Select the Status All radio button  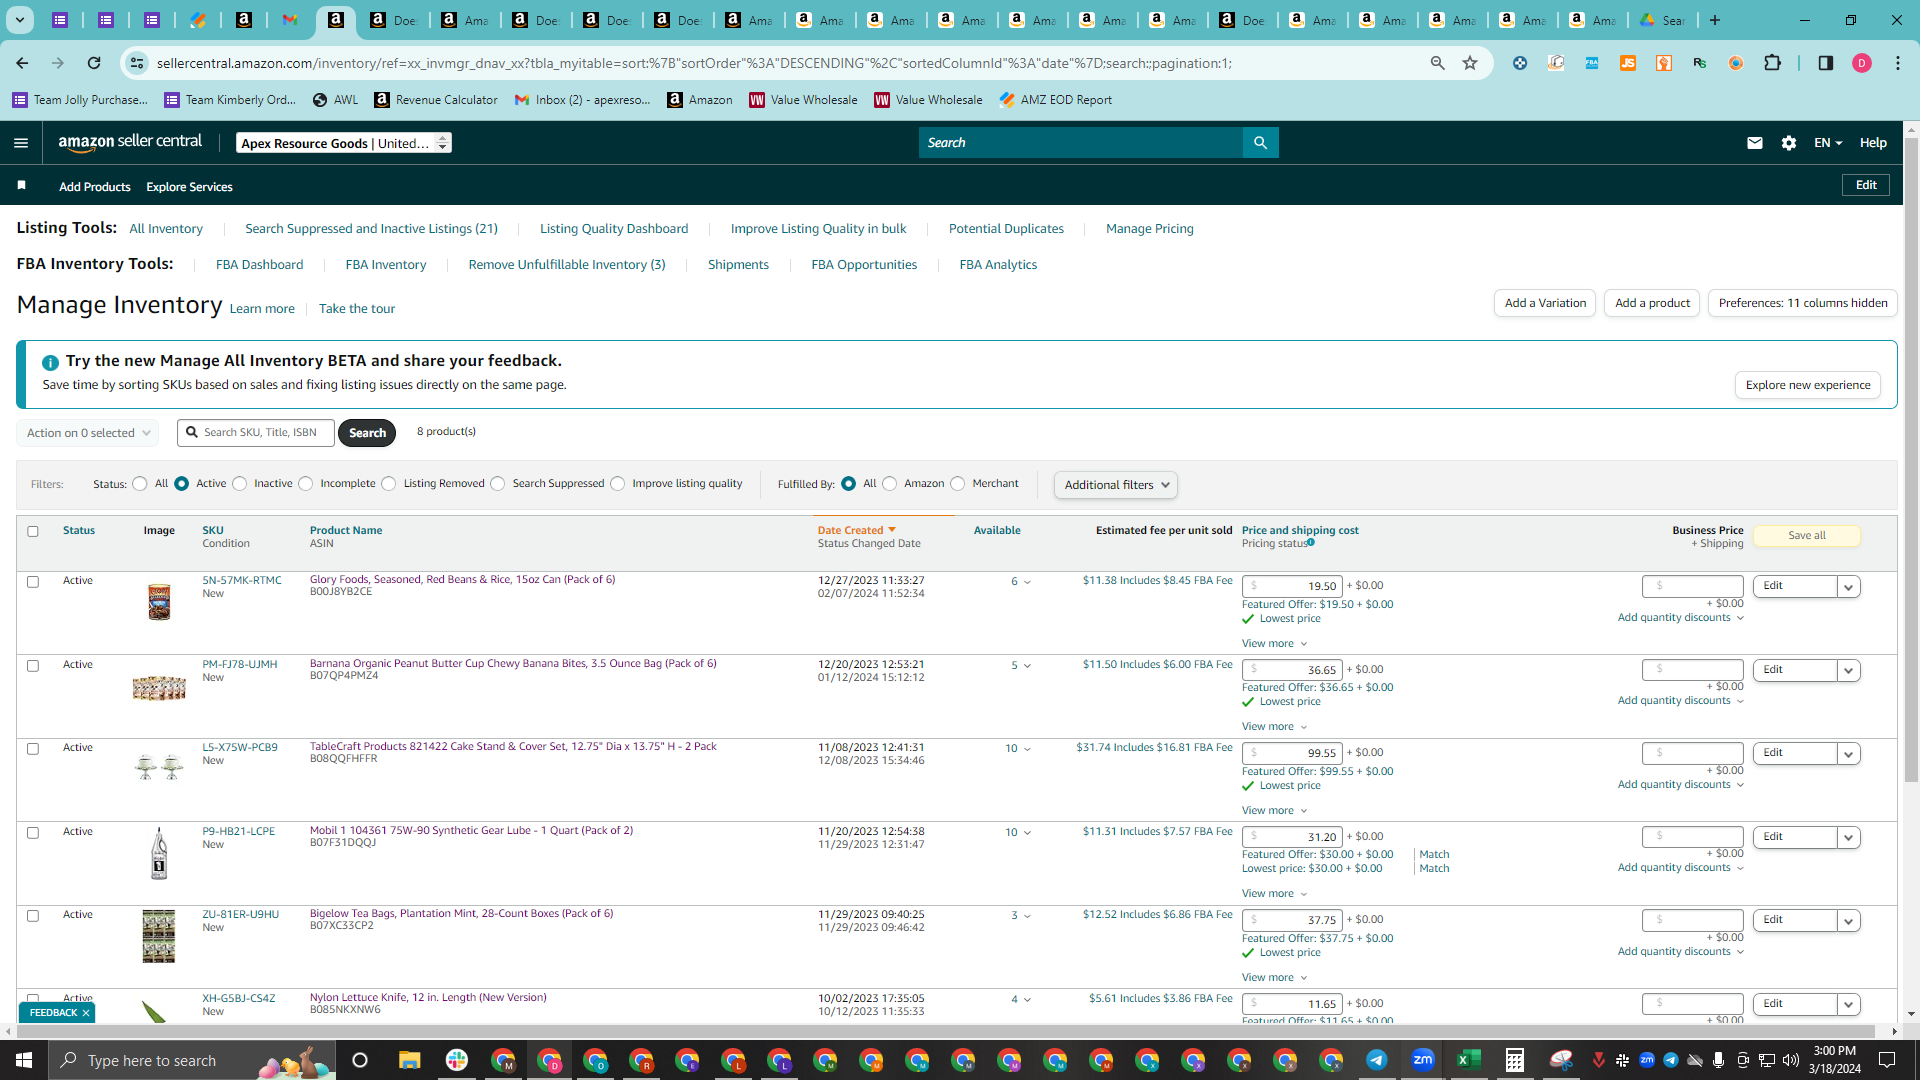(140, 484)
